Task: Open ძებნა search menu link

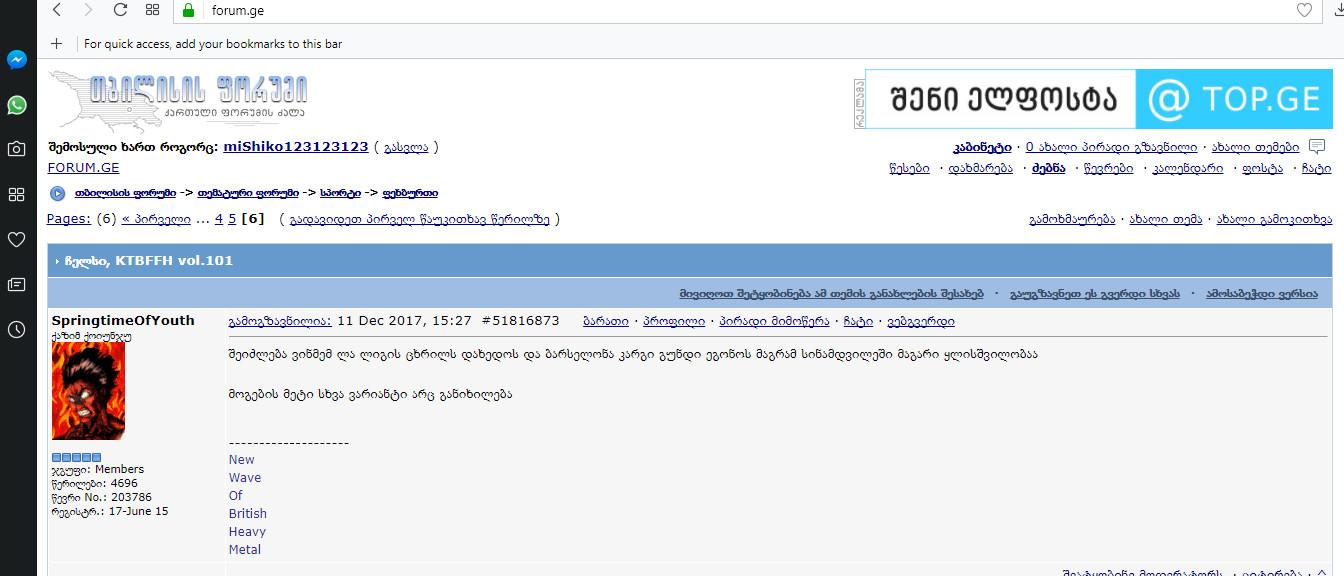Action: (x=1049, y=168)
